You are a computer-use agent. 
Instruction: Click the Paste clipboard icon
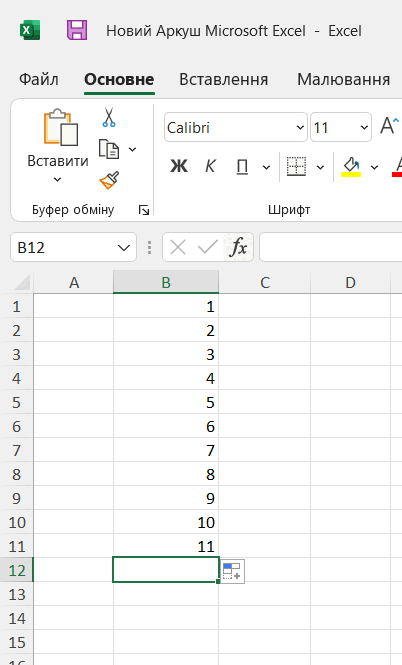point(61,127)
